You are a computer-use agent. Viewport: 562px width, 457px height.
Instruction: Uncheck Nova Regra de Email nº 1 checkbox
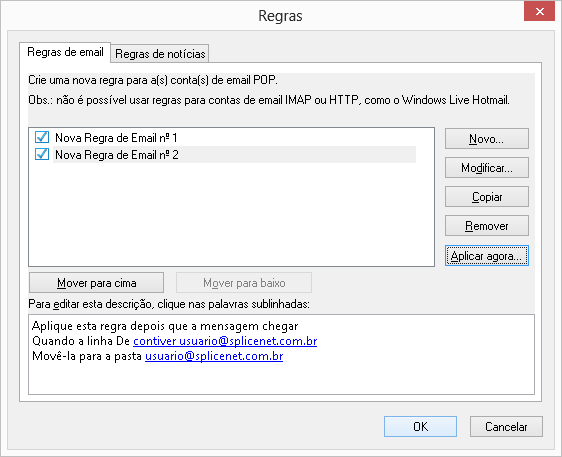tap(42, 137)
